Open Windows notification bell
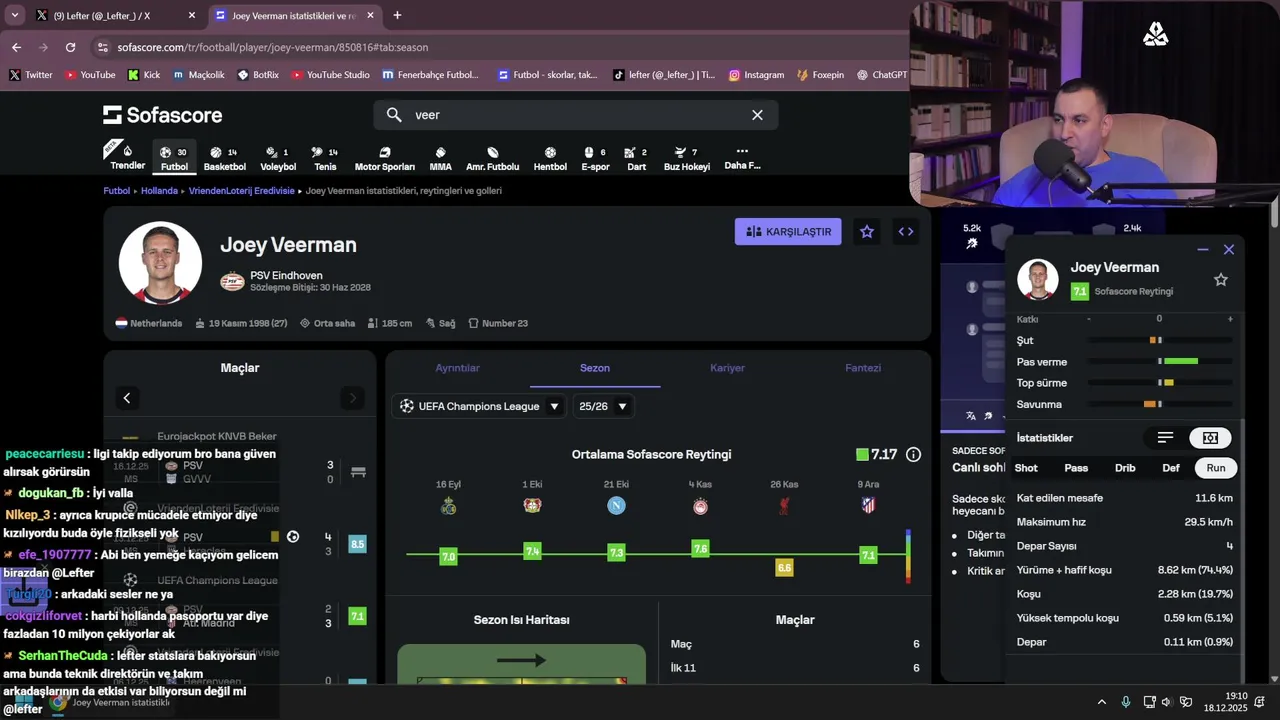Image resolution: width=1280 pixels, height=720 pixels. click(1260, 702)
